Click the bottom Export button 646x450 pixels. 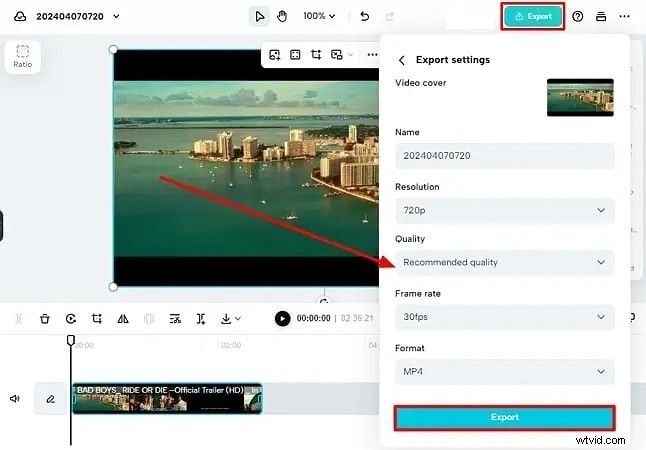click(505, 417)
